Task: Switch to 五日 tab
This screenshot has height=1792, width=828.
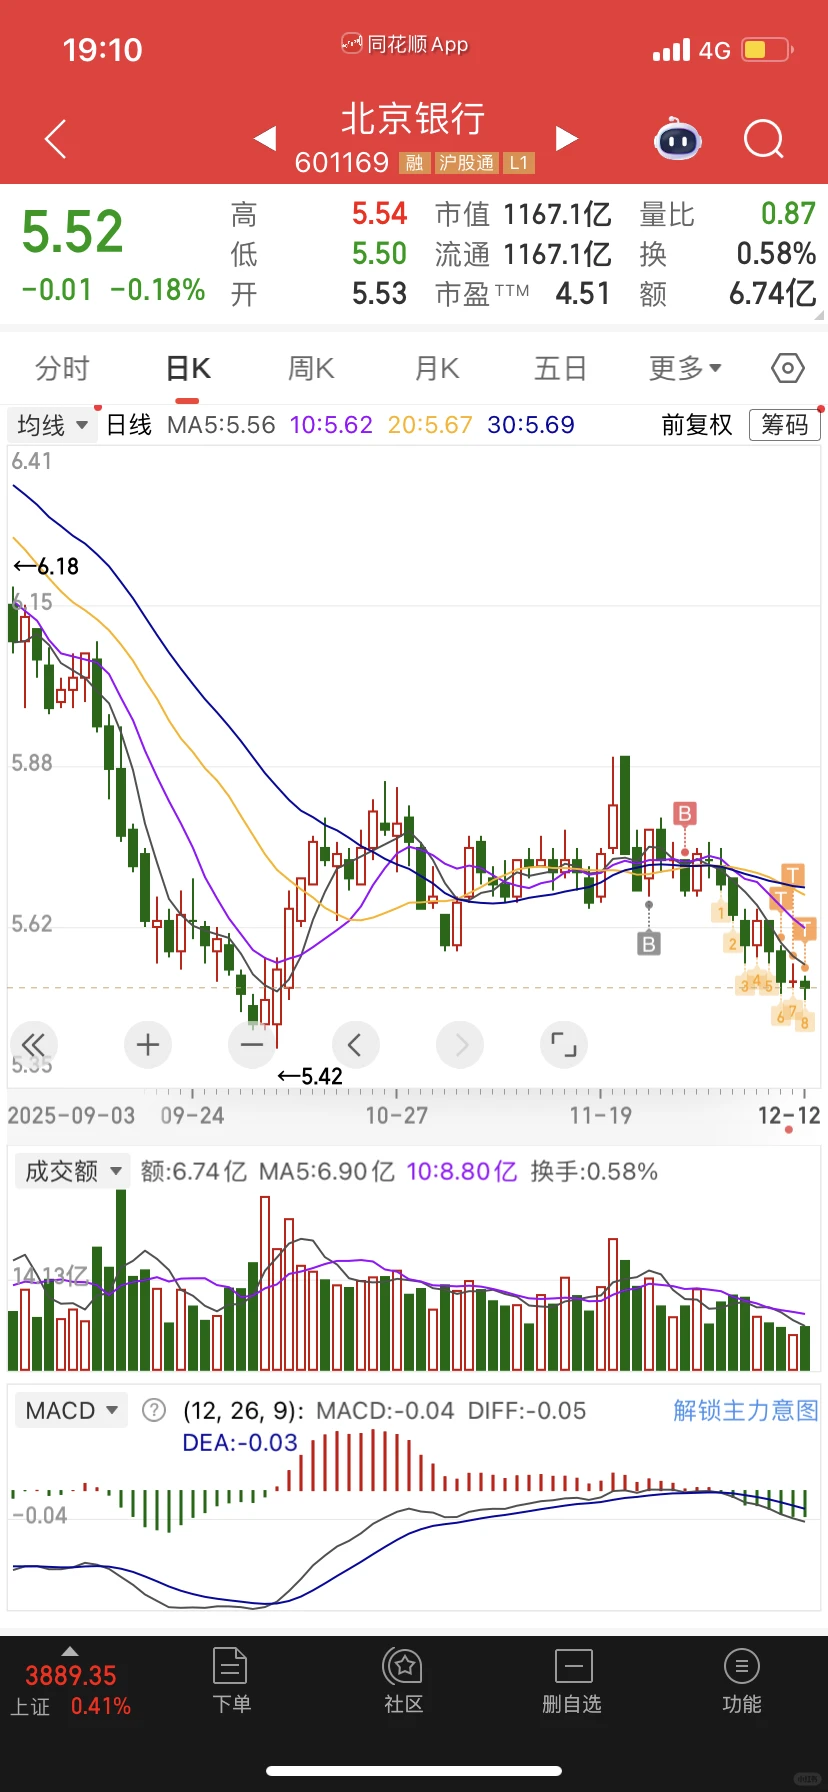Action: coord(560,368)
